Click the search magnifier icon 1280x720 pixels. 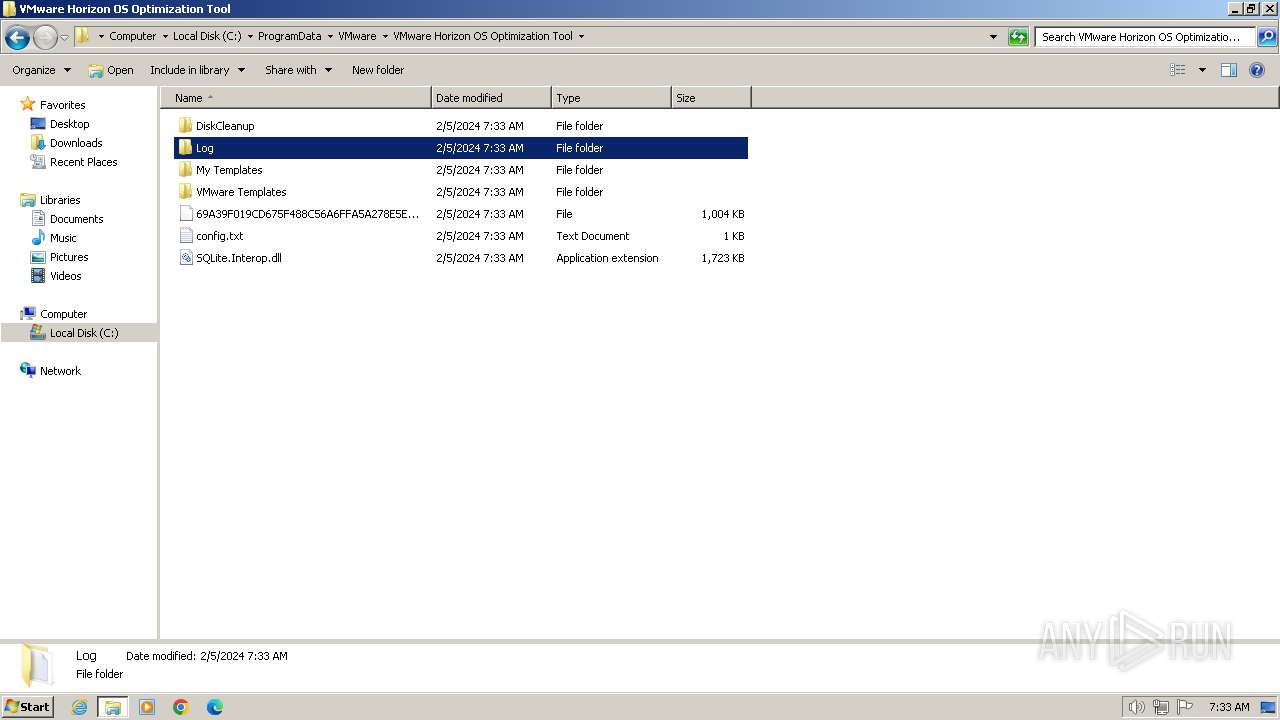click(1266, 37)
